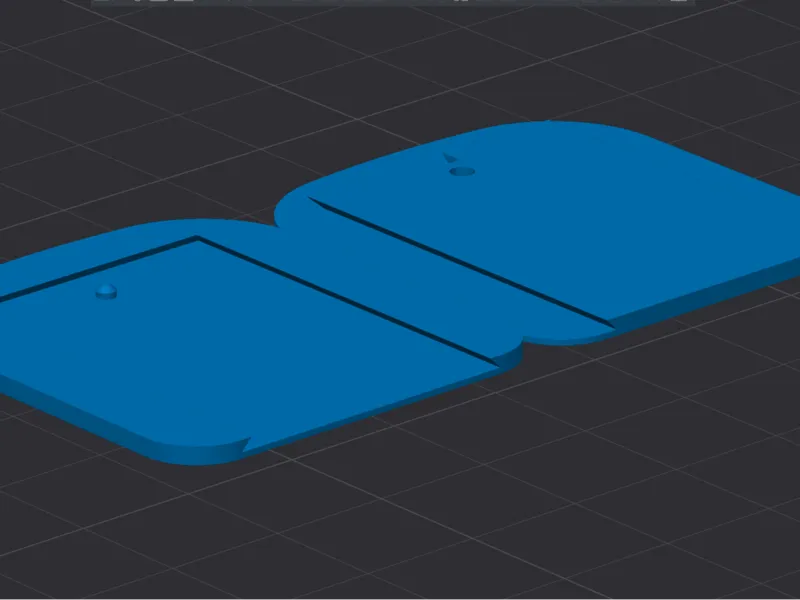The width and height of the screenshot is (800, 600).
Task: Click the raised border rim of left plate
Action: [128, 240]
